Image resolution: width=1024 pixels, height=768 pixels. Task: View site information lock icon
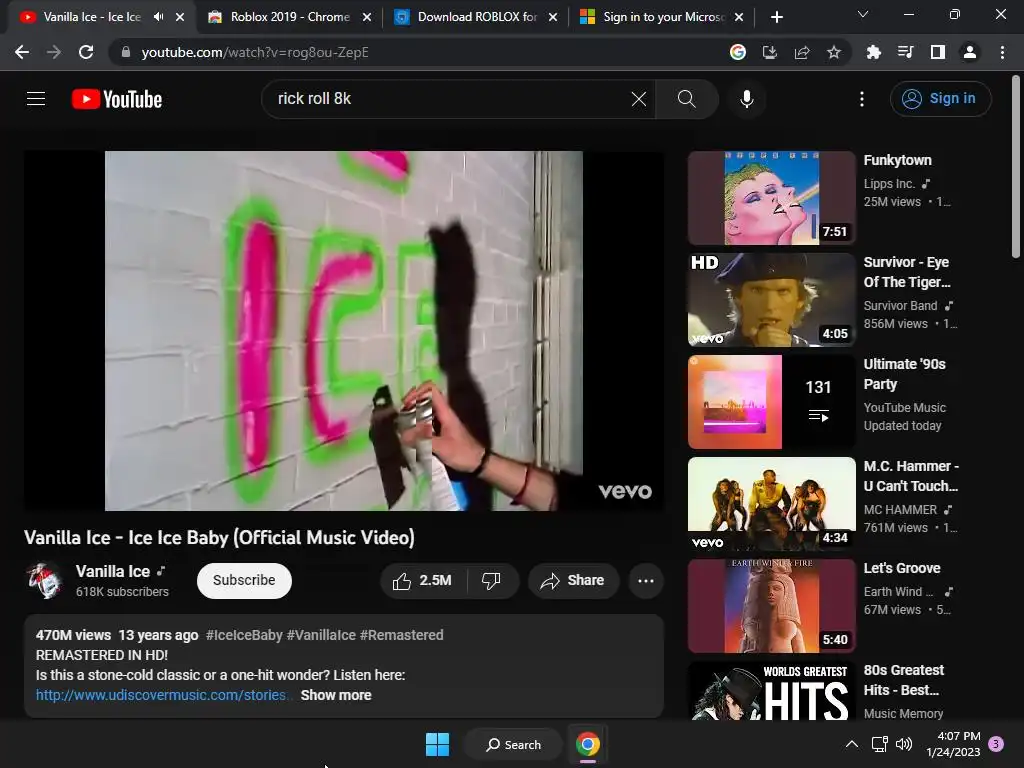[126, 52]
